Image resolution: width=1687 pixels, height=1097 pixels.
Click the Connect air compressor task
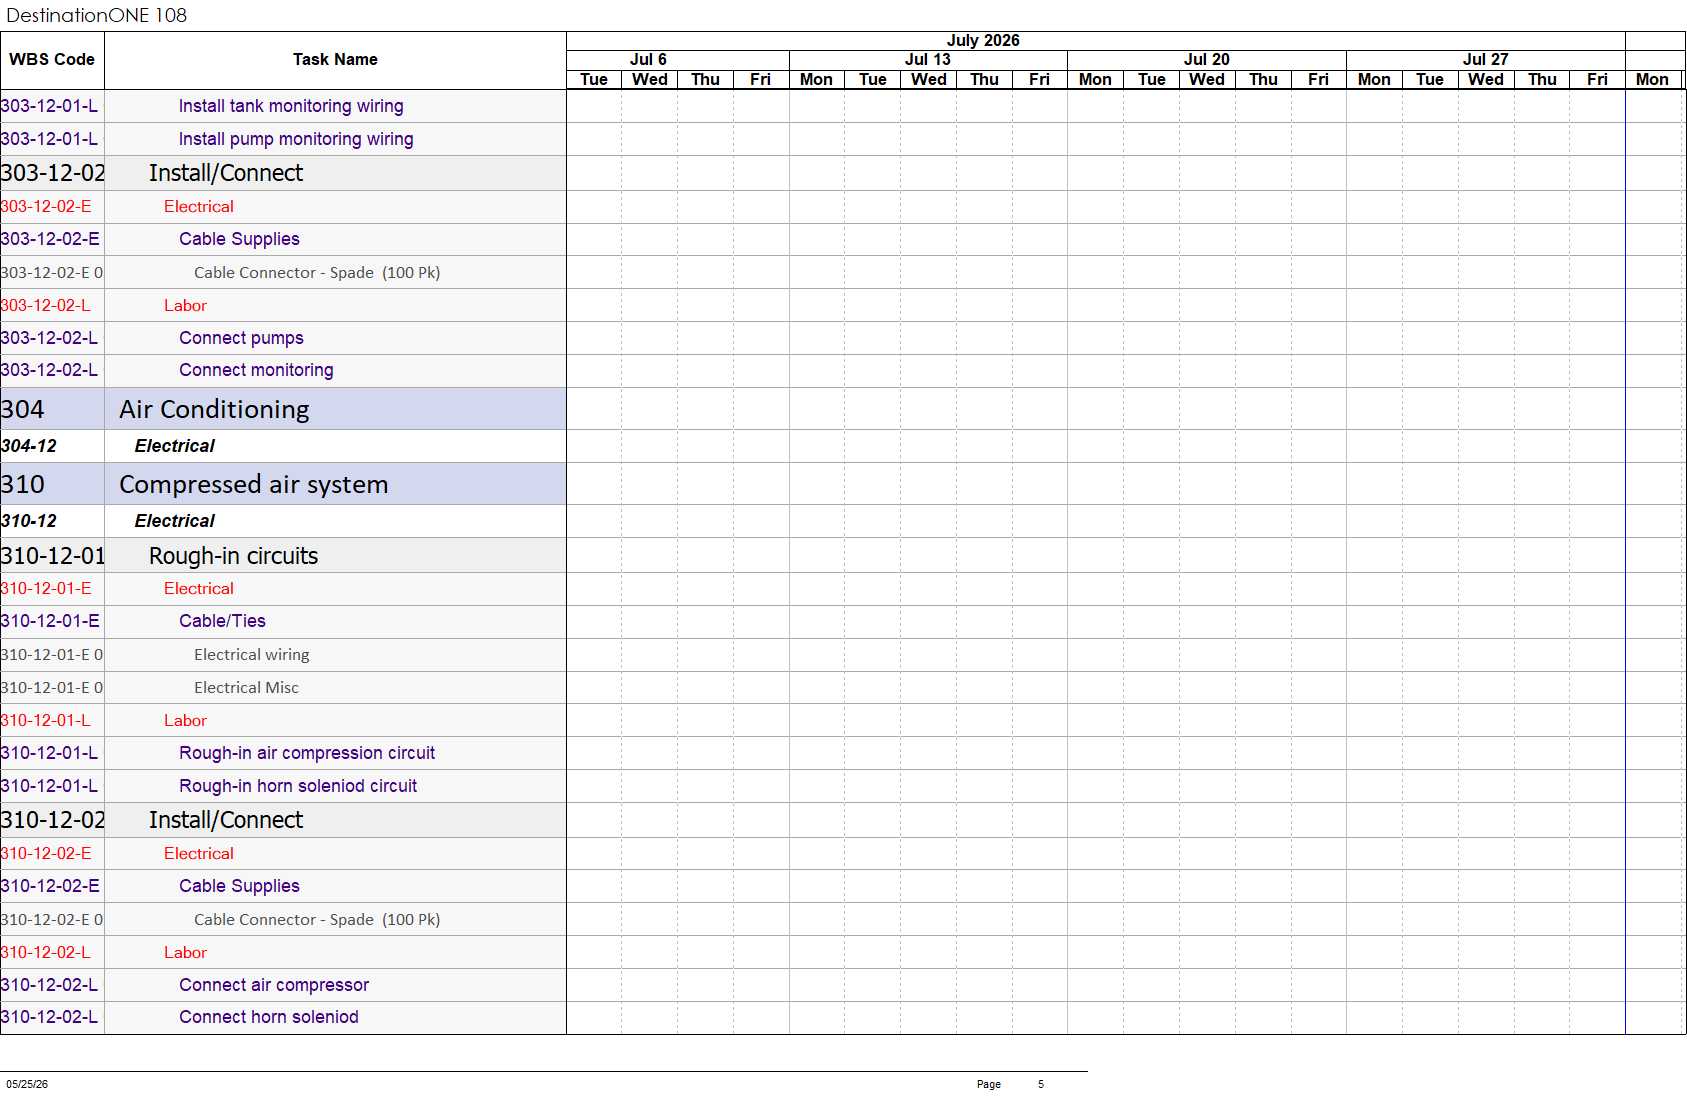click(274, 985)
